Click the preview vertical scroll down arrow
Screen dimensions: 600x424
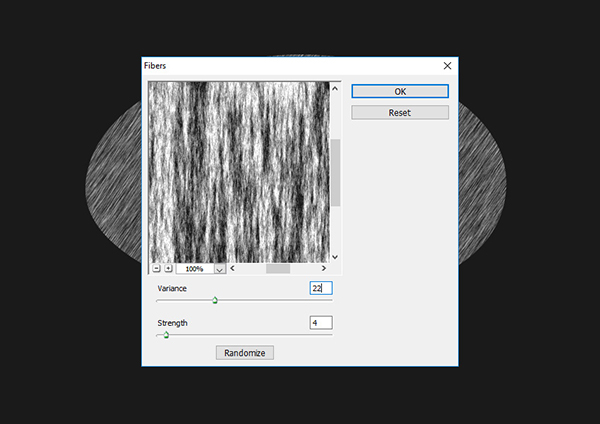coord(335,257)
